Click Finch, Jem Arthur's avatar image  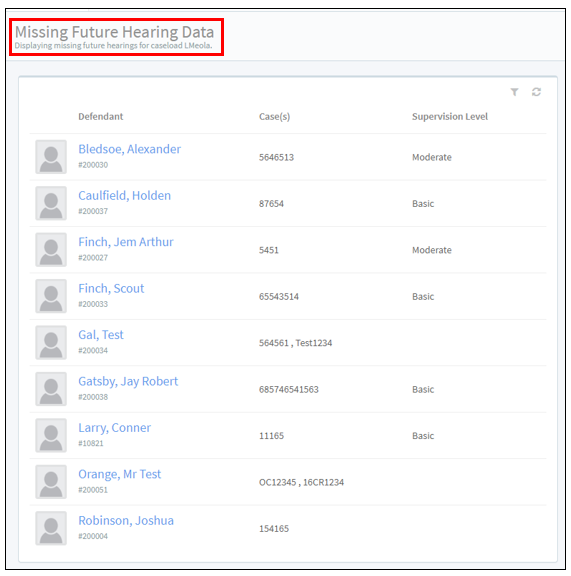(51, 250)
